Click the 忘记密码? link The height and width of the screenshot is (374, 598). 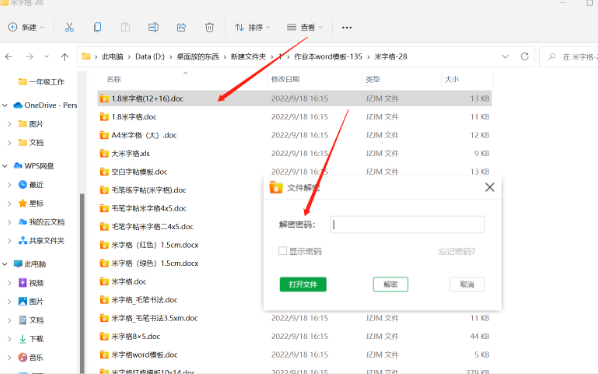click(457, 251)
